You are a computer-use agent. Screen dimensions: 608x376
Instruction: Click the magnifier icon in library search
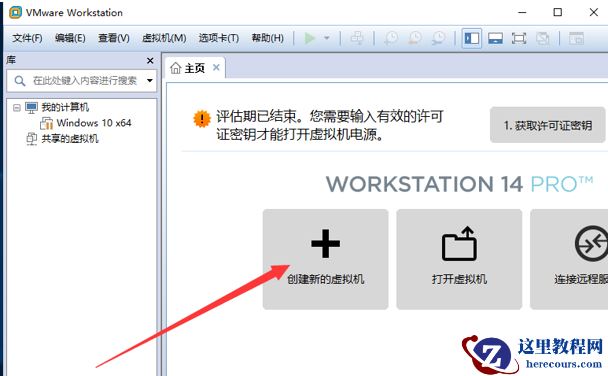point(20,81)
